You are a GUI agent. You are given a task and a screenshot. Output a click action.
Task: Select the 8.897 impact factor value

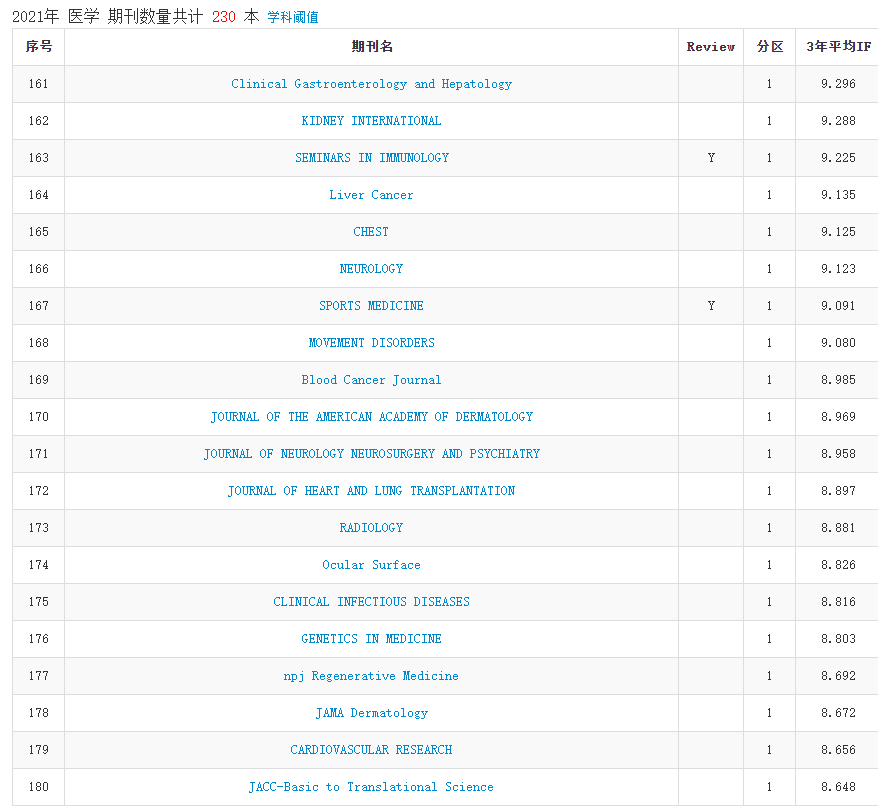(x=838, y=491)
